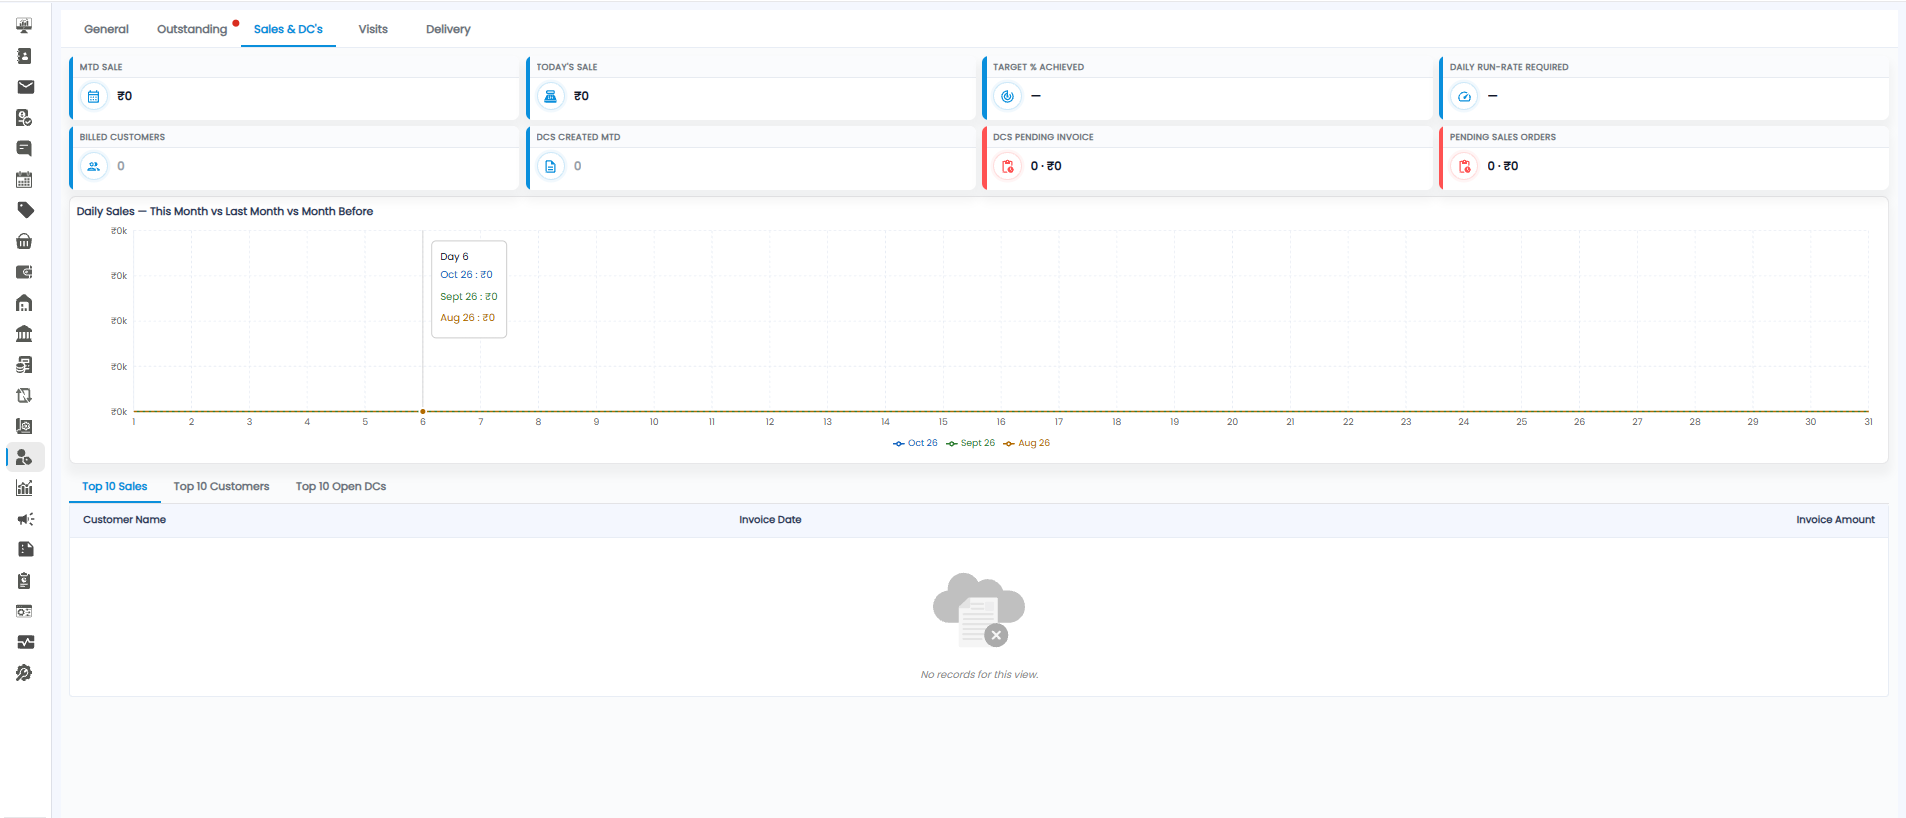Select the Top 10 Sales tab
The image size is (1906, 818).
click(115, 486)
